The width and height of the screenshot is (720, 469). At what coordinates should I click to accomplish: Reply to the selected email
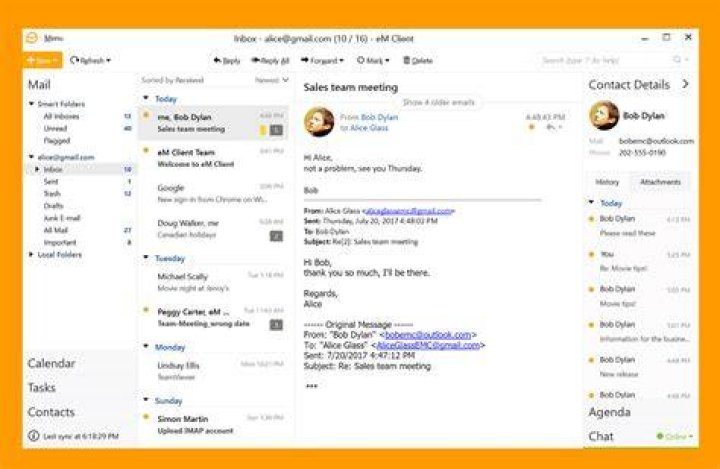227,60
